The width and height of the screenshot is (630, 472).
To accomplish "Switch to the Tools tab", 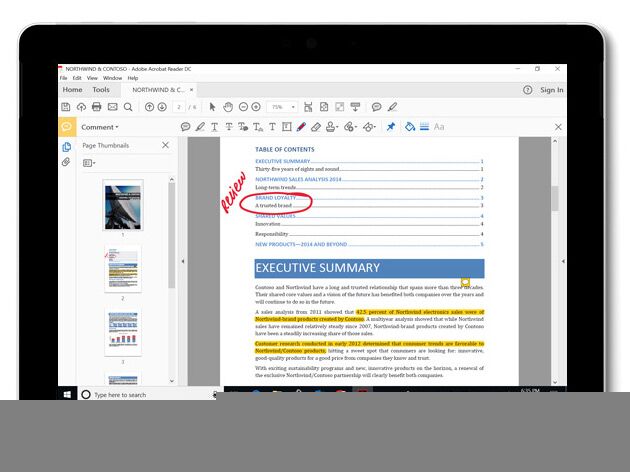I will pyautogui.click(x=101, y=90).
